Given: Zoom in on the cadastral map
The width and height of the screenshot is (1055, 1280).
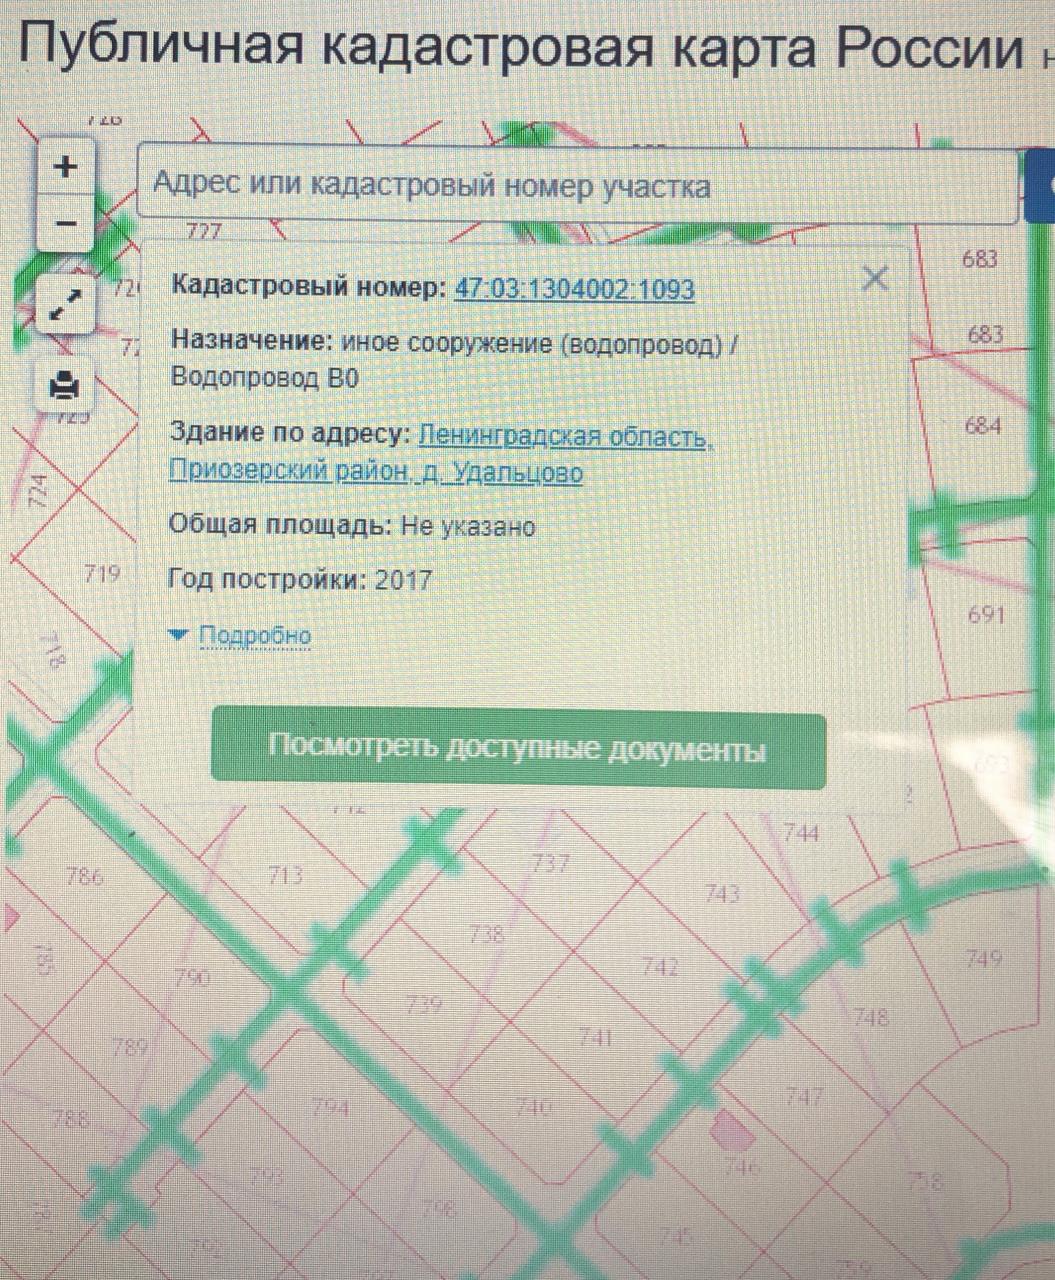Looking at the screenshot, I should point(66,166).
